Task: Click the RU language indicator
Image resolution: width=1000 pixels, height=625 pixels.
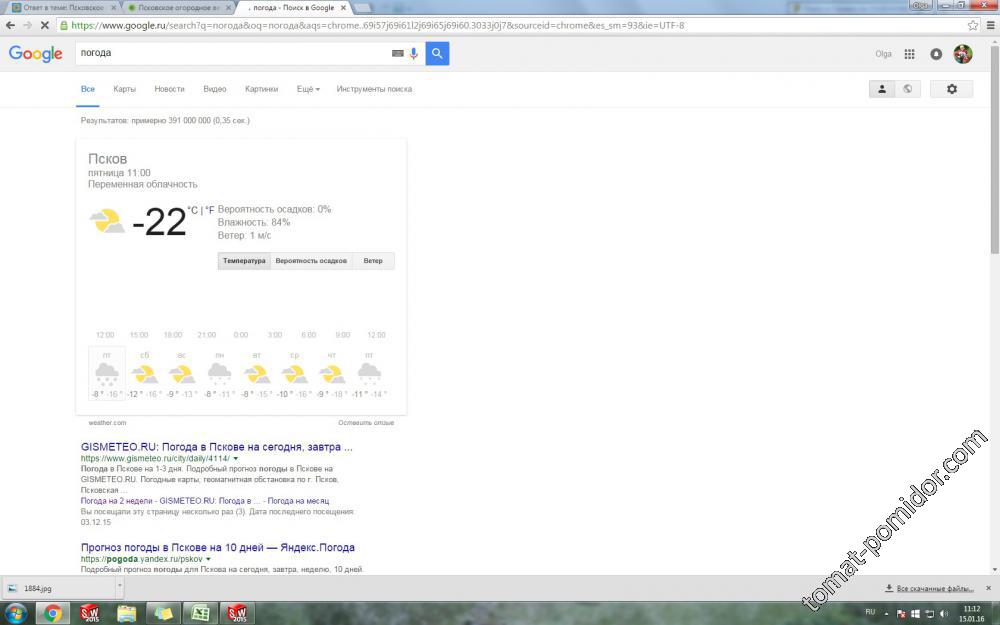Action: coord(870,612)
